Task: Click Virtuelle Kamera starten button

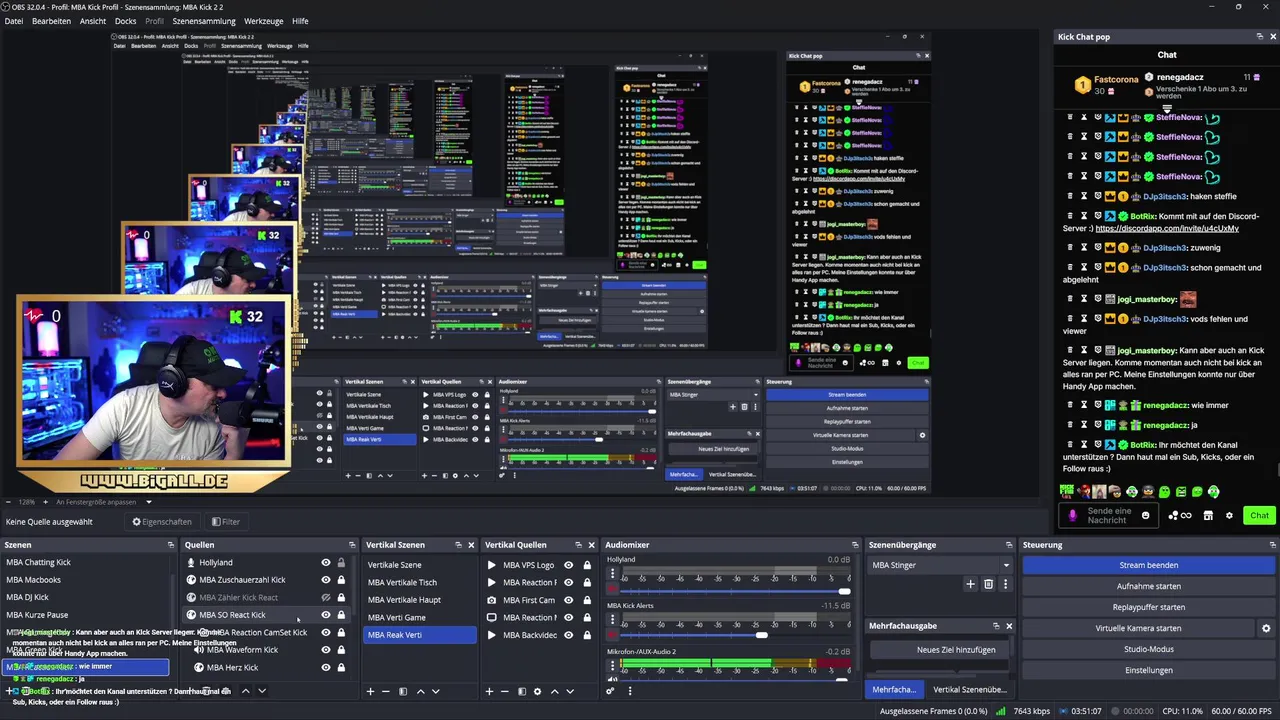Action: coord(1138,628)
